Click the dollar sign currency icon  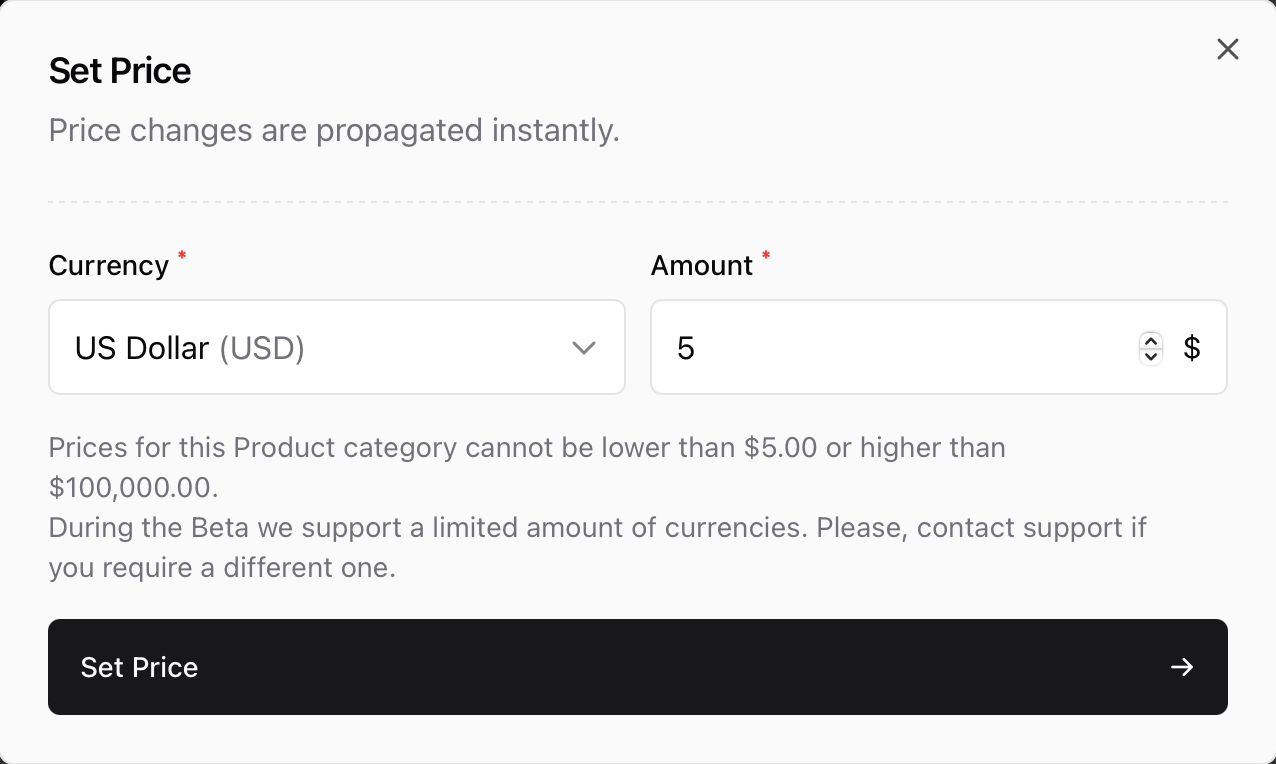pyautogui.click(x=1192, y=347)
